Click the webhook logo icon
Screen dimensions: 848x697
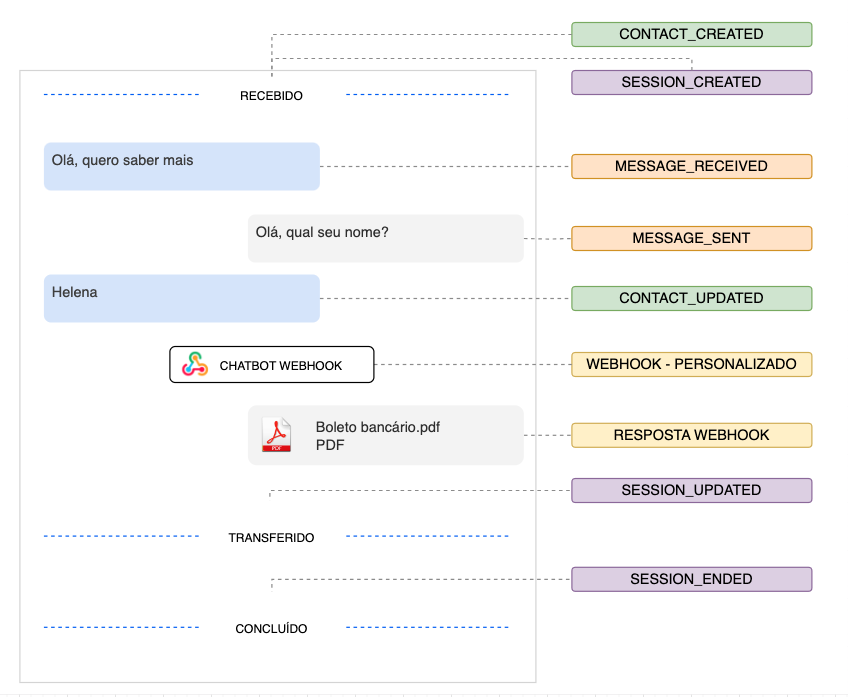pos(195,365)
